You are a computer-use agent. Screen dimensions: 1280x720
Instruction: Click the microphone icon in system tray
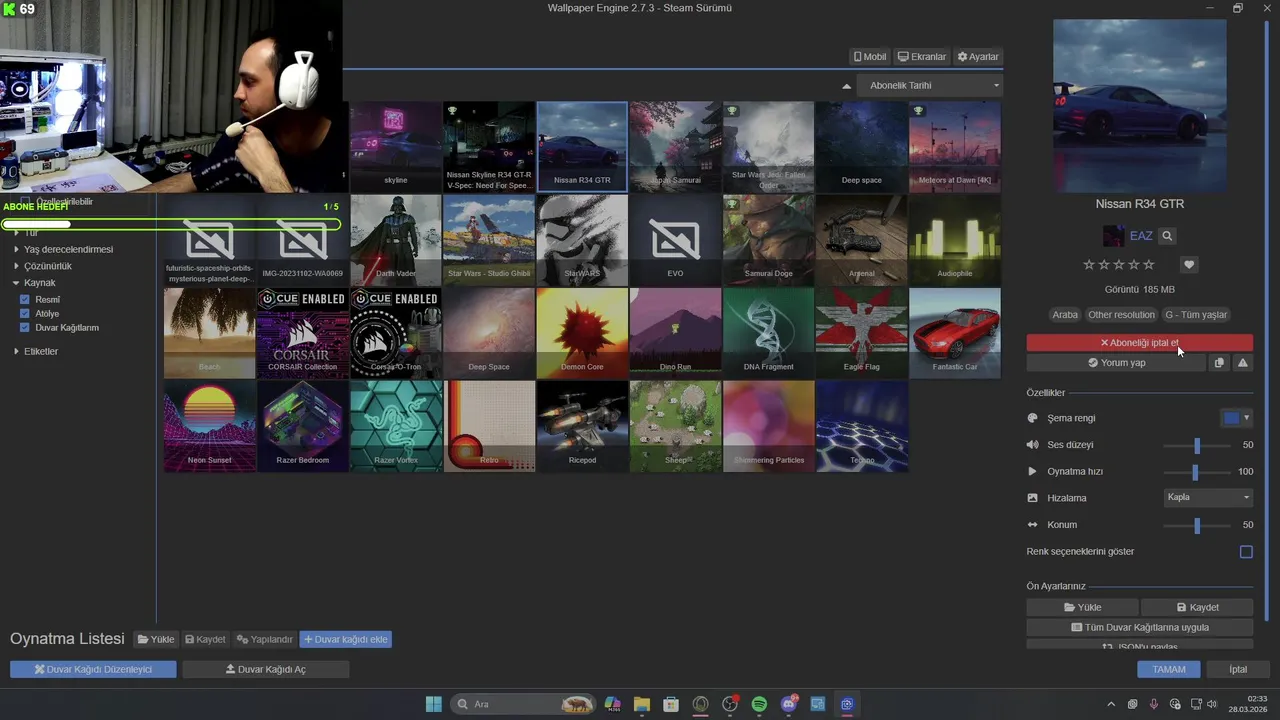pyautogui.click(x=1154, y=704)
